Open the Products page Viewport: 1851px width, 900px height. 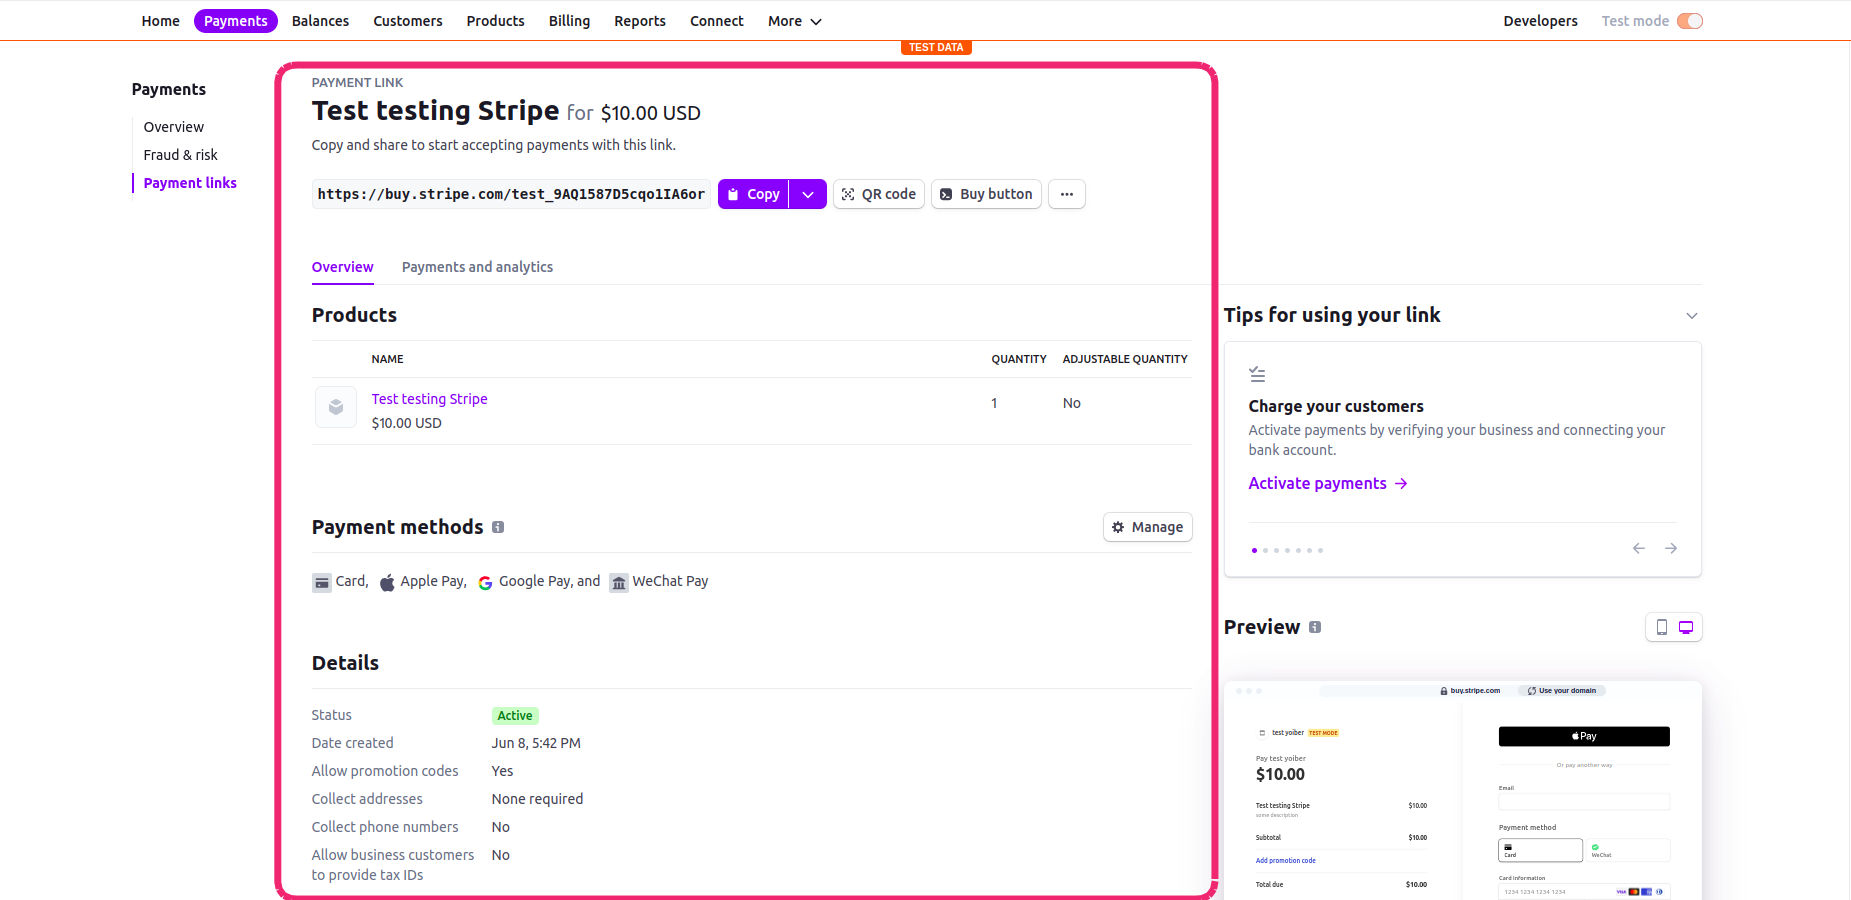495,21
